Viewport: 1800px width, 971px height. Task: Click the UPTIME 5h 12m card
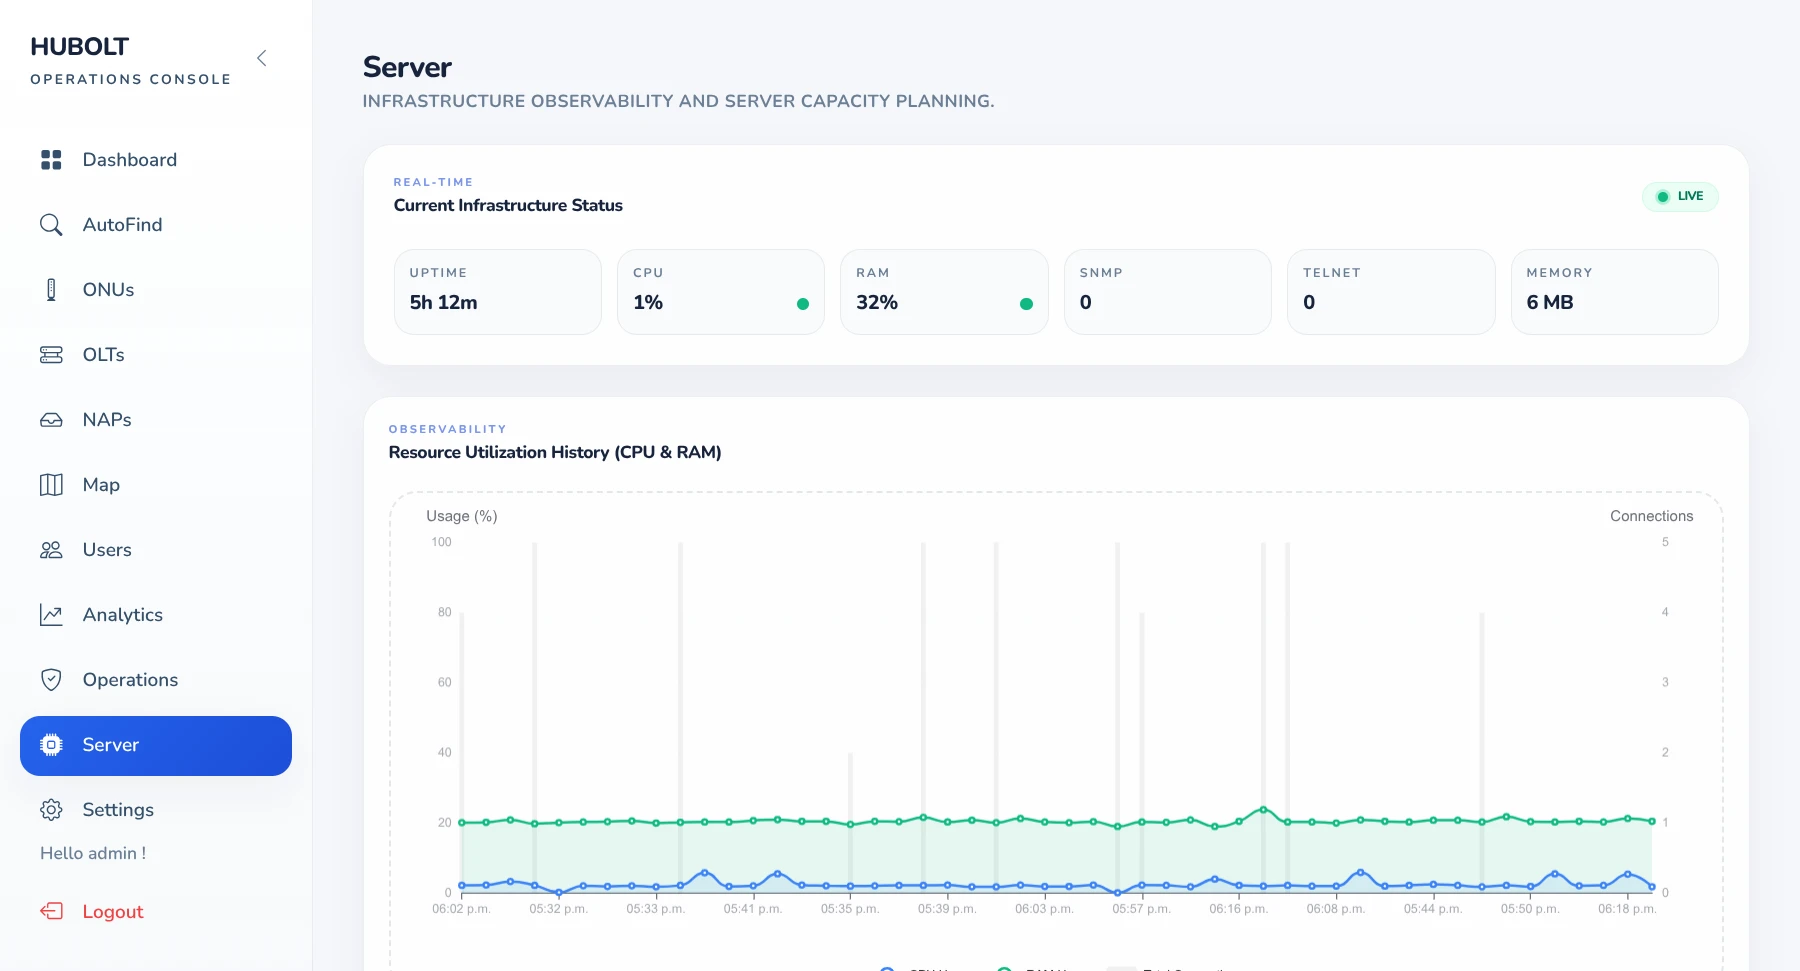pos(498,292)
